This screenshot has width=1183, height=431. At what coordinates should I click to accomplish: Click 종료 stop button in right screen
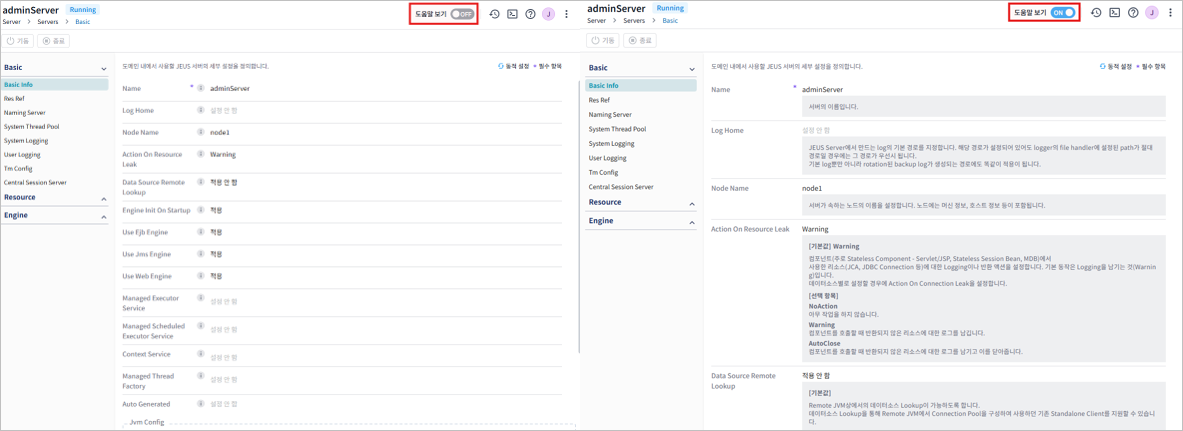pyautogui.click(x=639, y=41)
